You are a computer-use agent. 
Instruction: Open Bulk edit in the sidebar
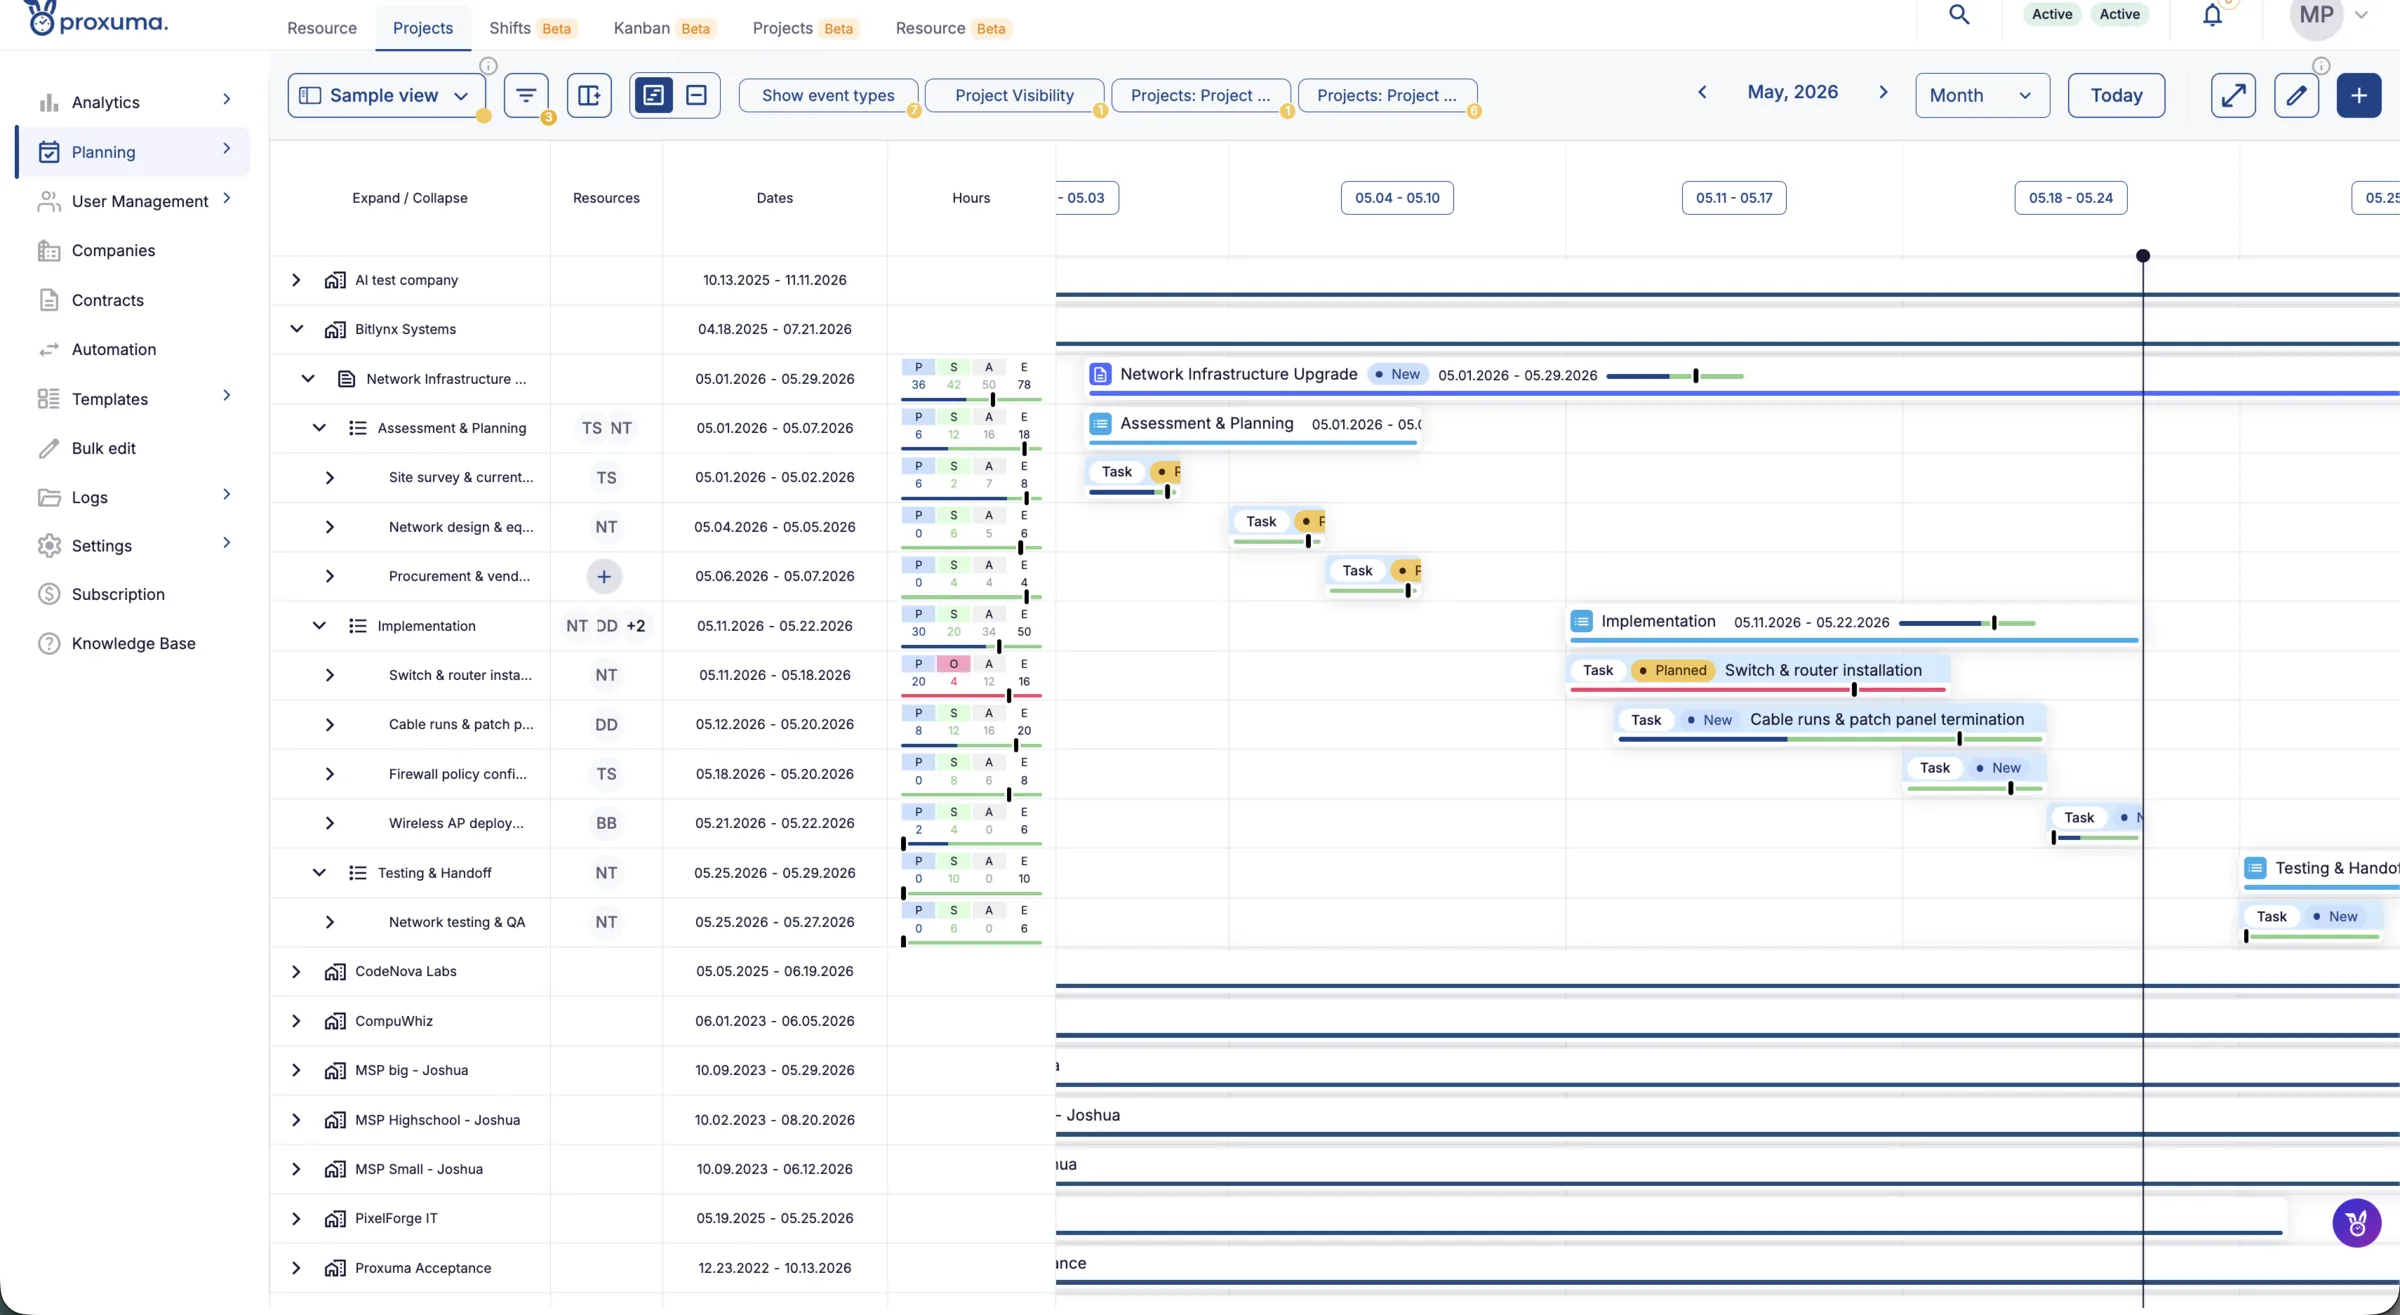tap(103, 448)
